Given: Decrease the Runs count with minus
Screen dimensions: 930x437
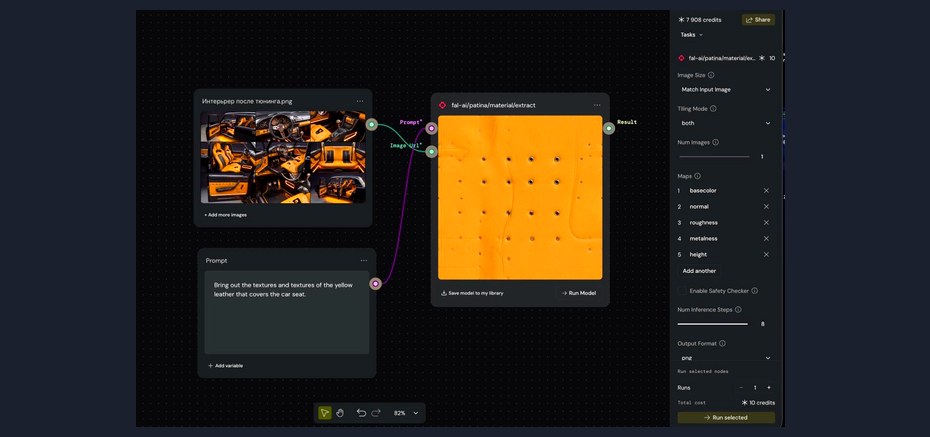Looking at the screenshot, I should coord(741,387).
